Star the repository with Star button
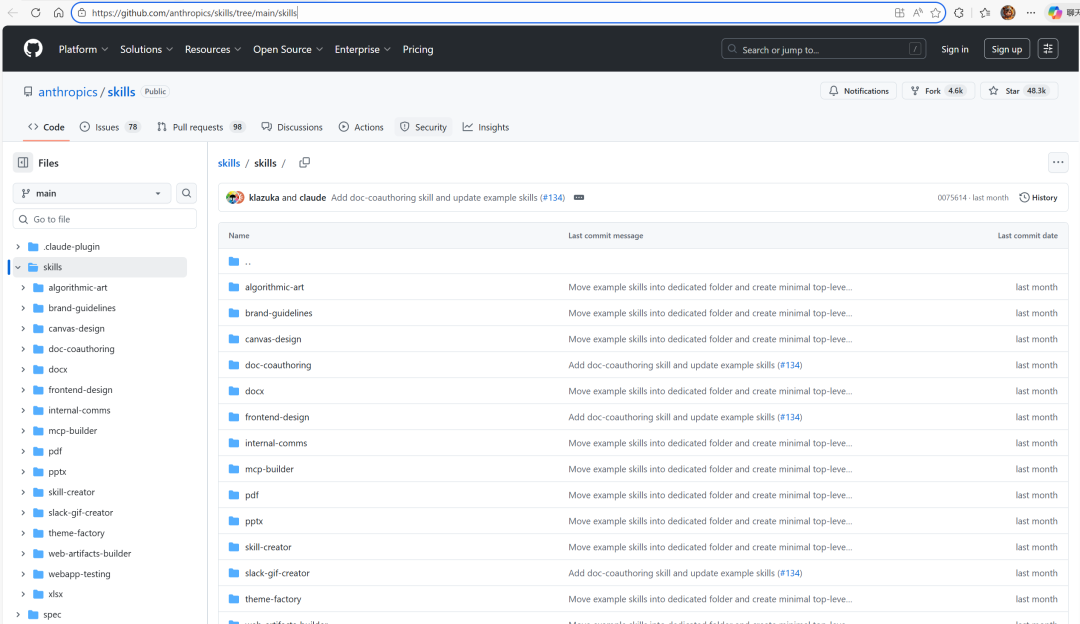Screen dimensions: 1080x624 pyautogui.click(x=1018, y=91)
